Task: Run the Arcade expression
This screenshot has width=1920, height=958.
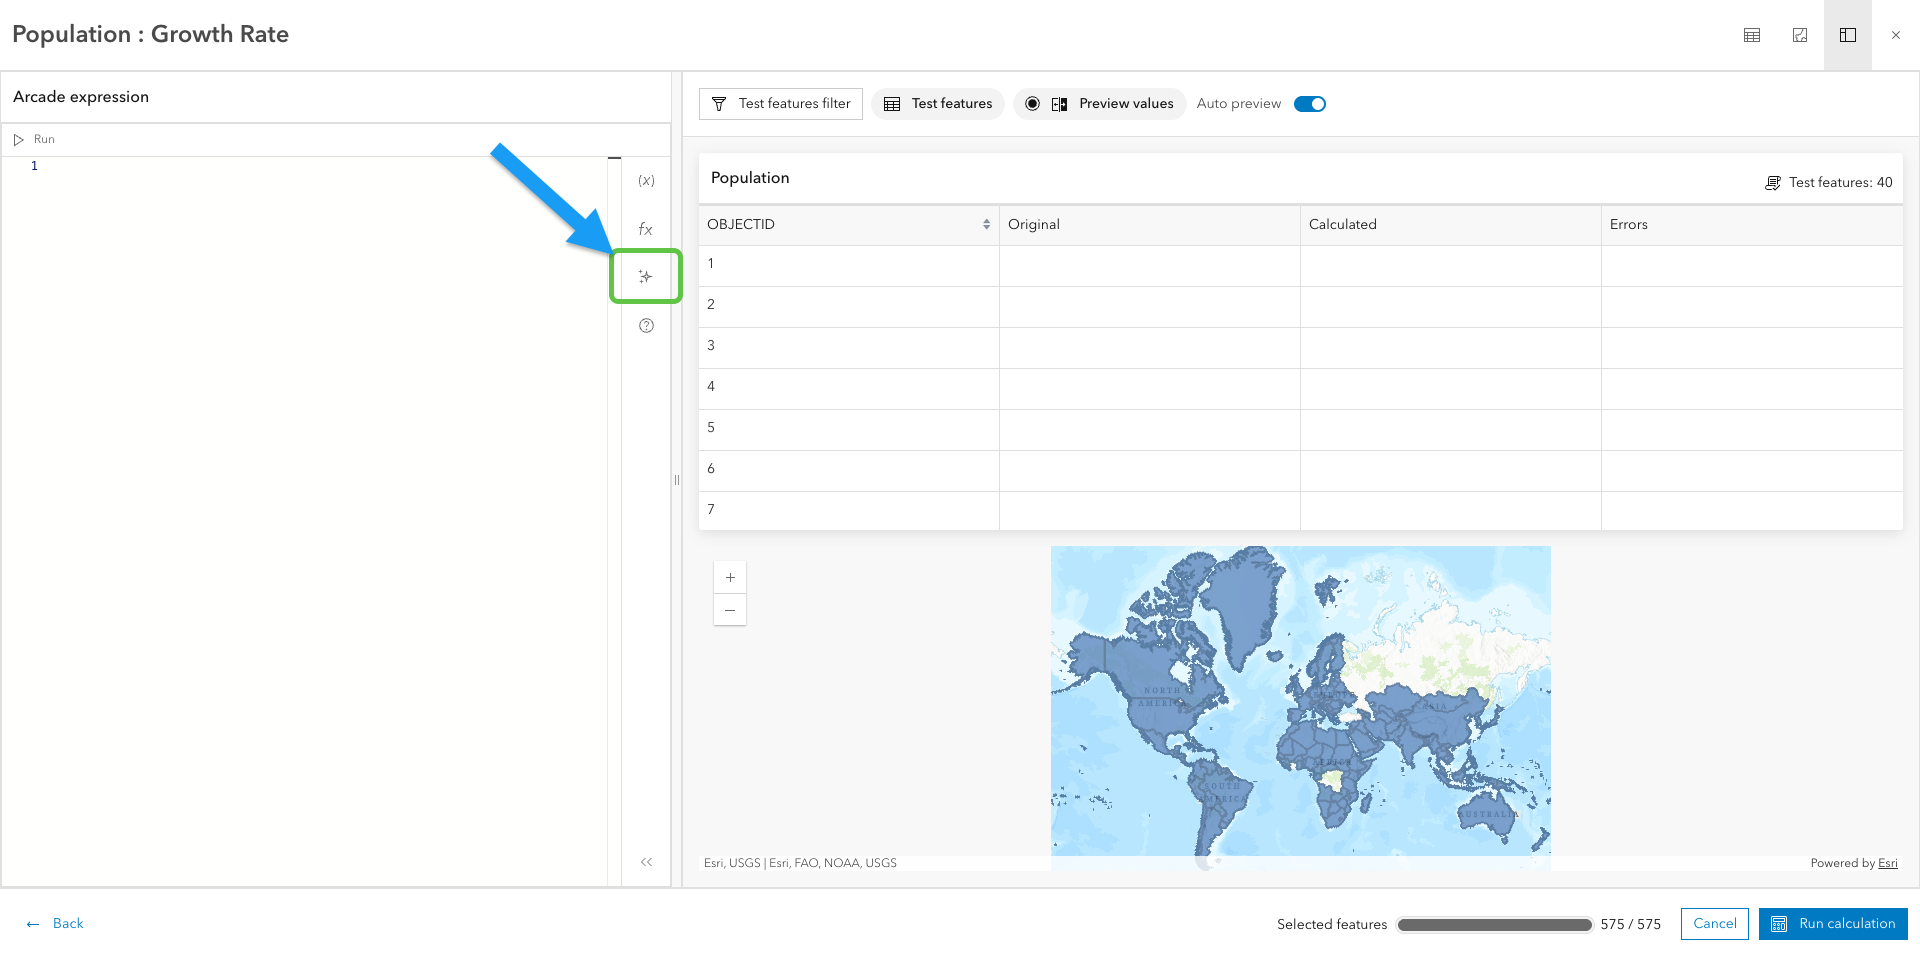Action: pyautogui.click(x=34, y=139)
